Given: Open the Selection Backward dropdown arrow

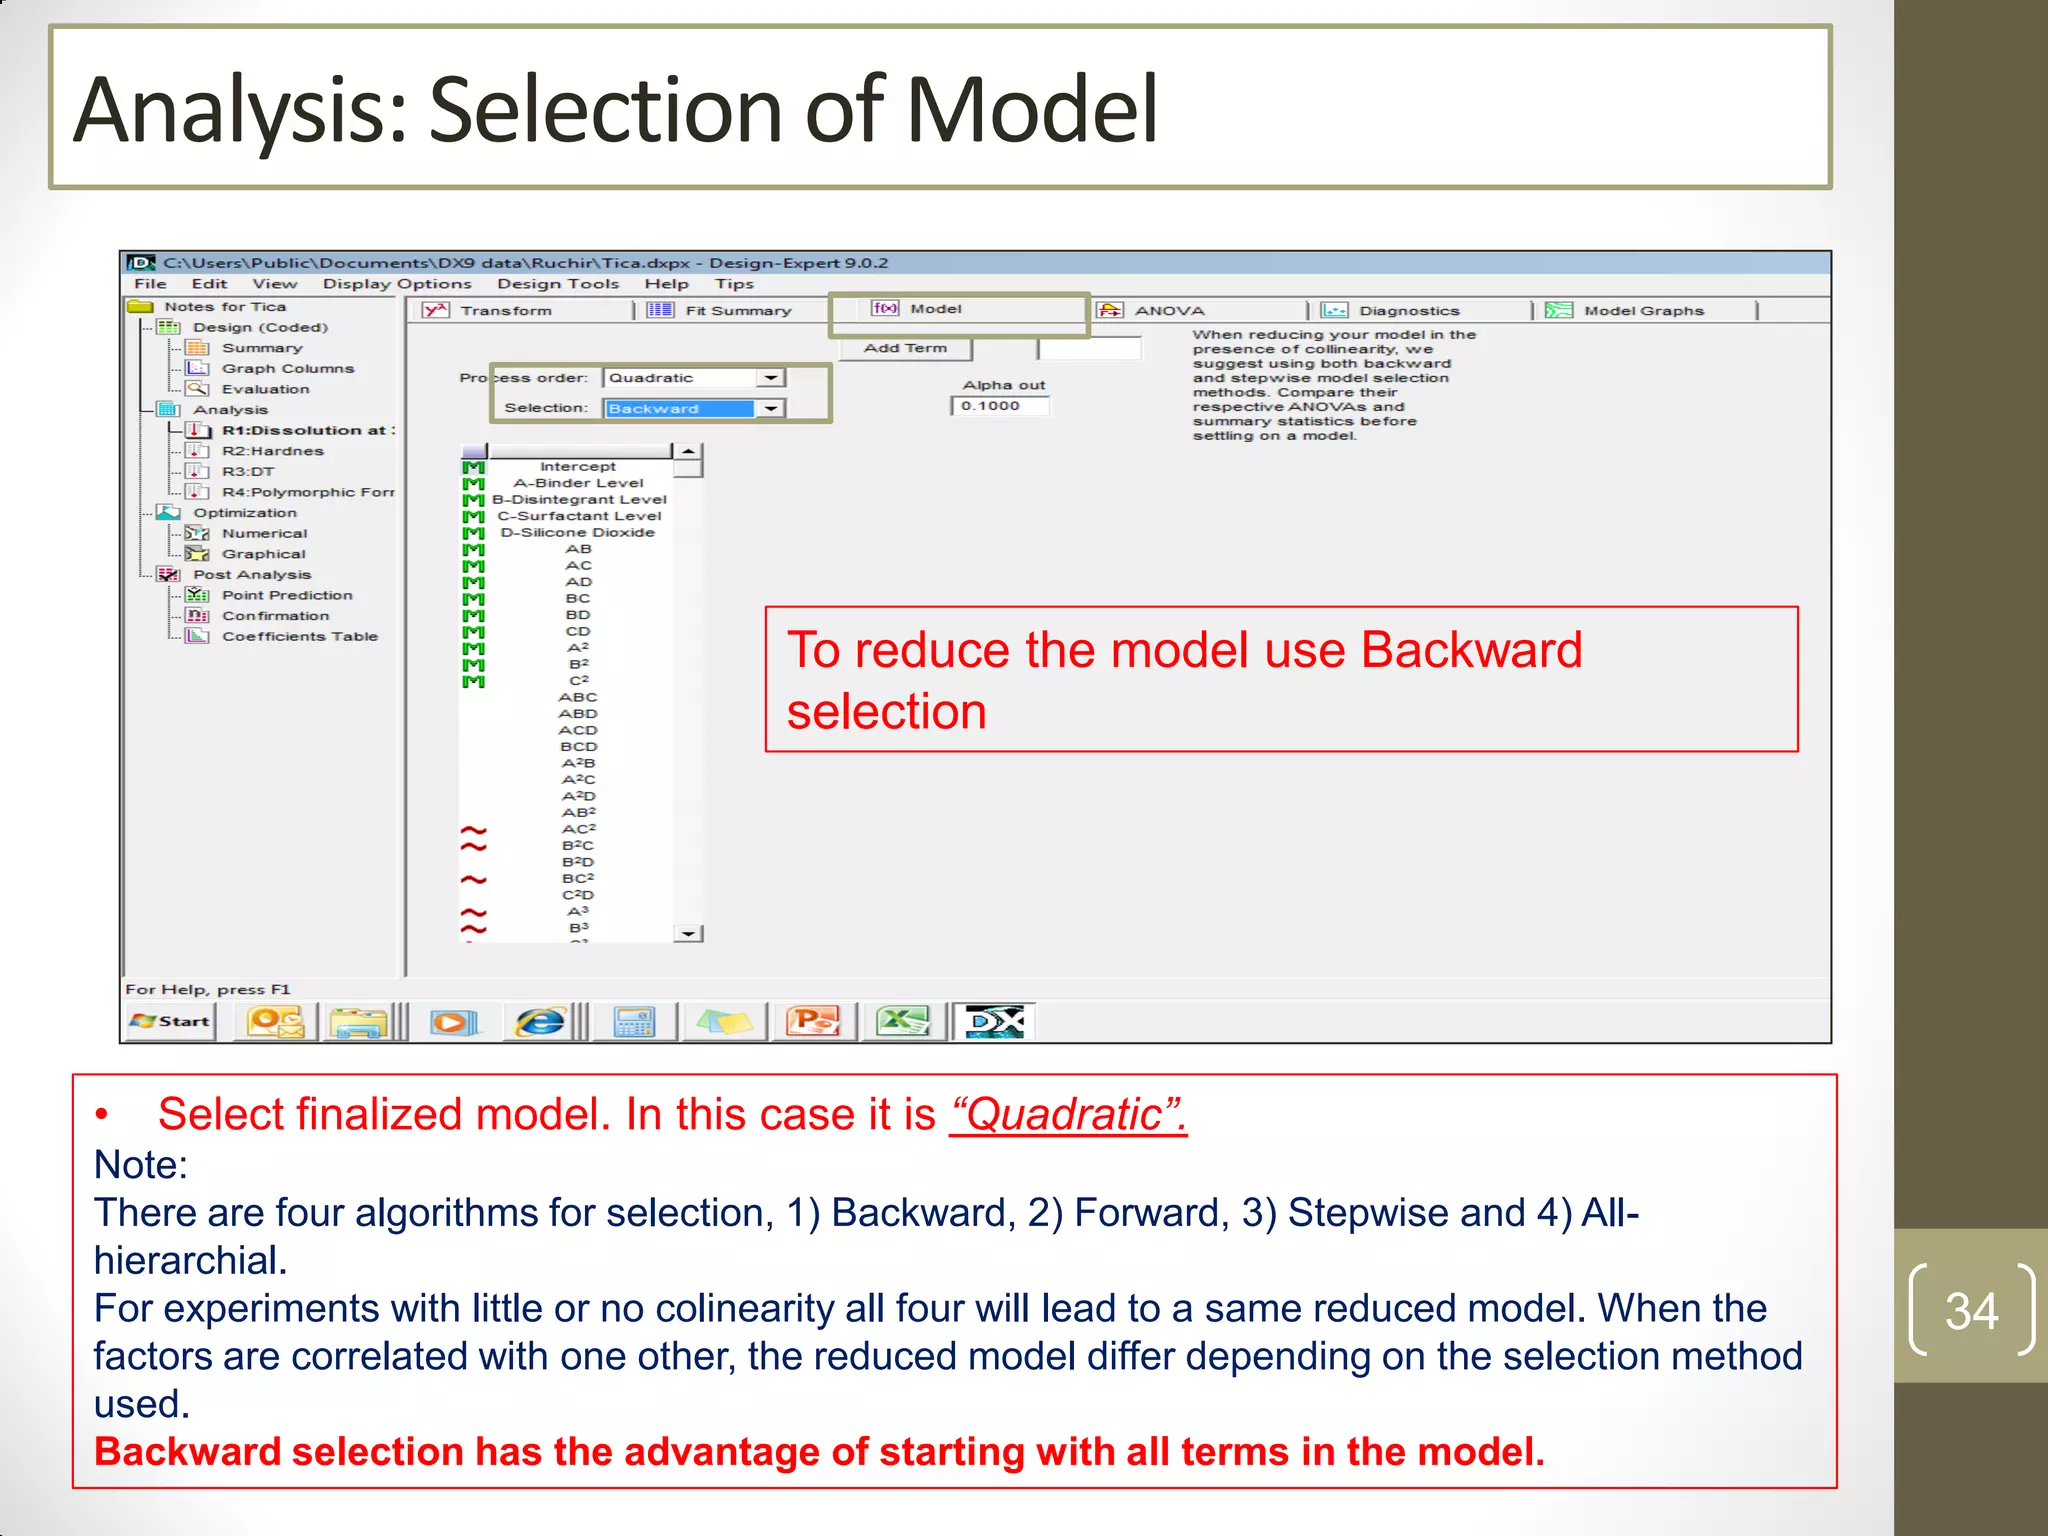Looking at the screenshot, I should pos(770,408).
